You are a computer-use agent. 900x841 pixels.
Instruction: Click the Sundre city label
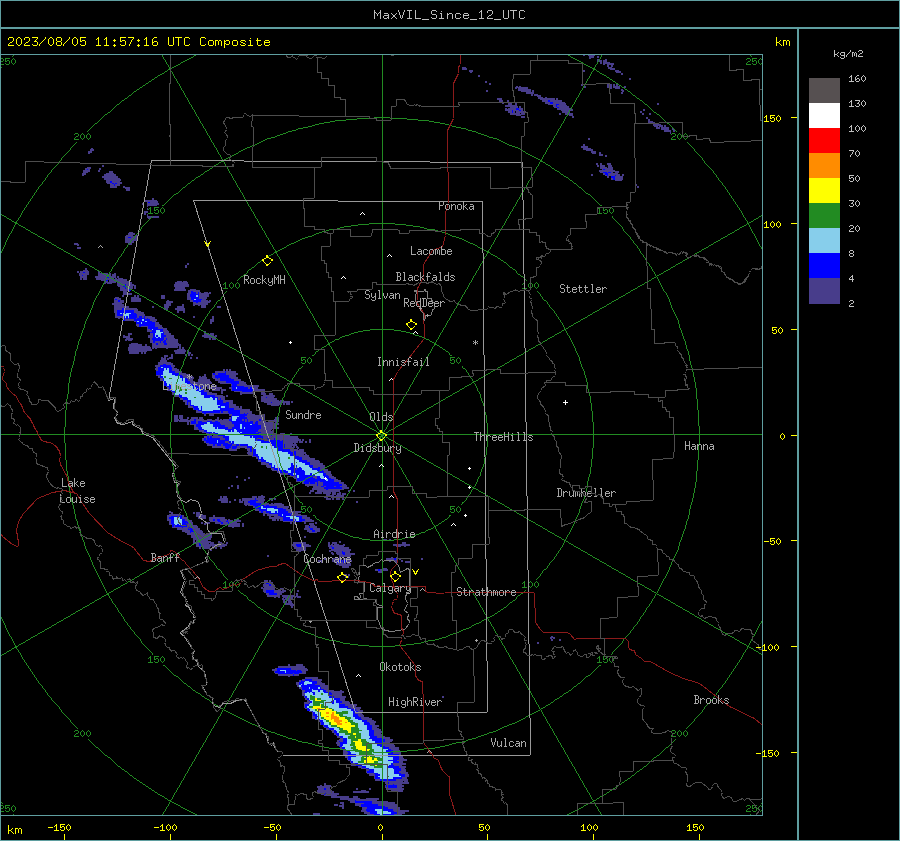tap(303, 414)
